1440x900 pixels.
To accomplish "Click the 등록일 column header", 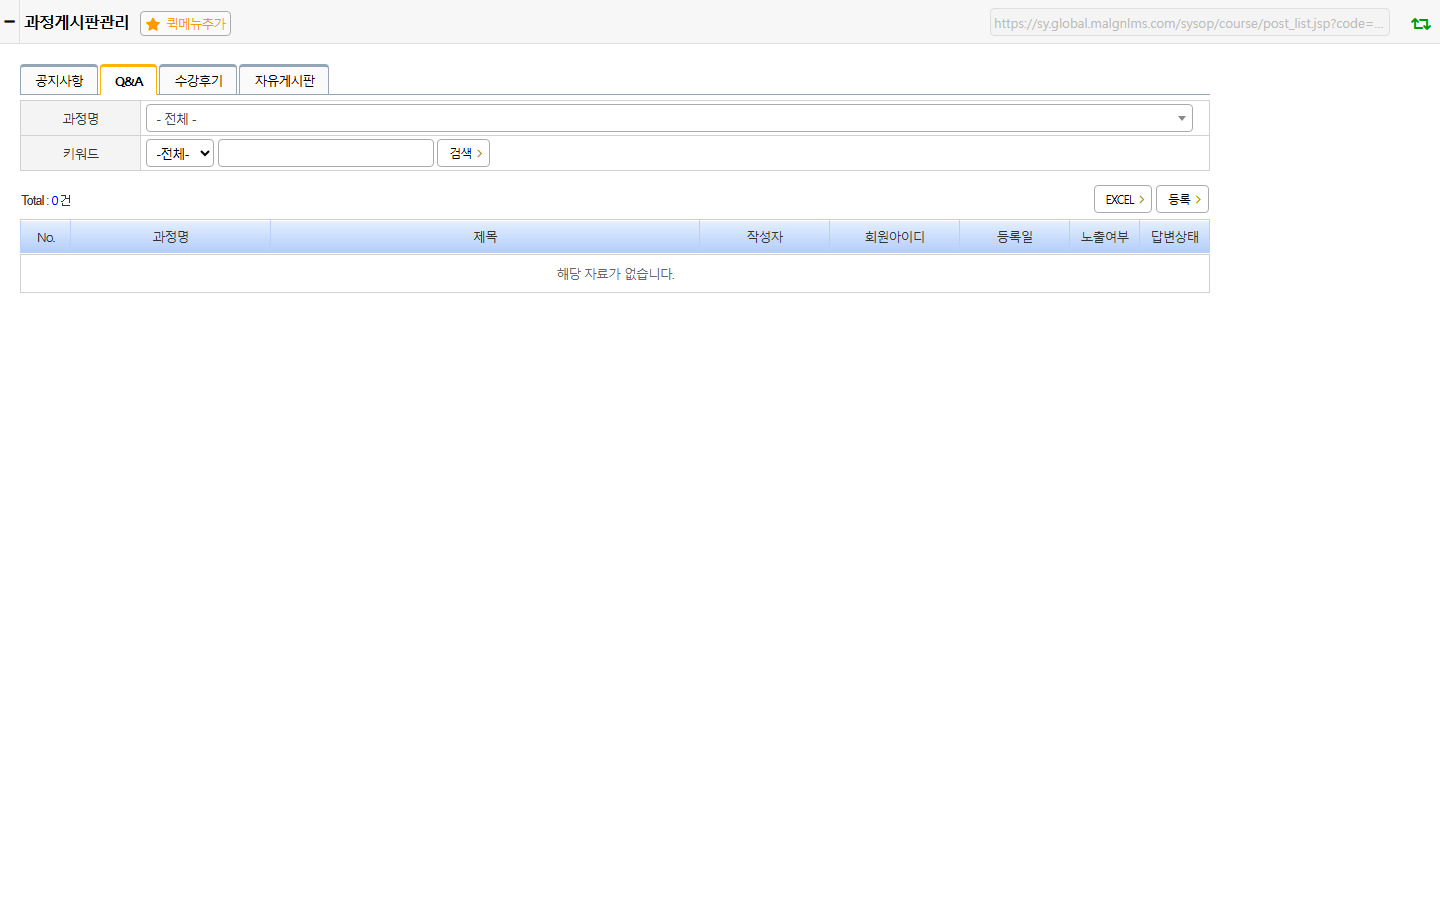I will (x=1015, y=237).
